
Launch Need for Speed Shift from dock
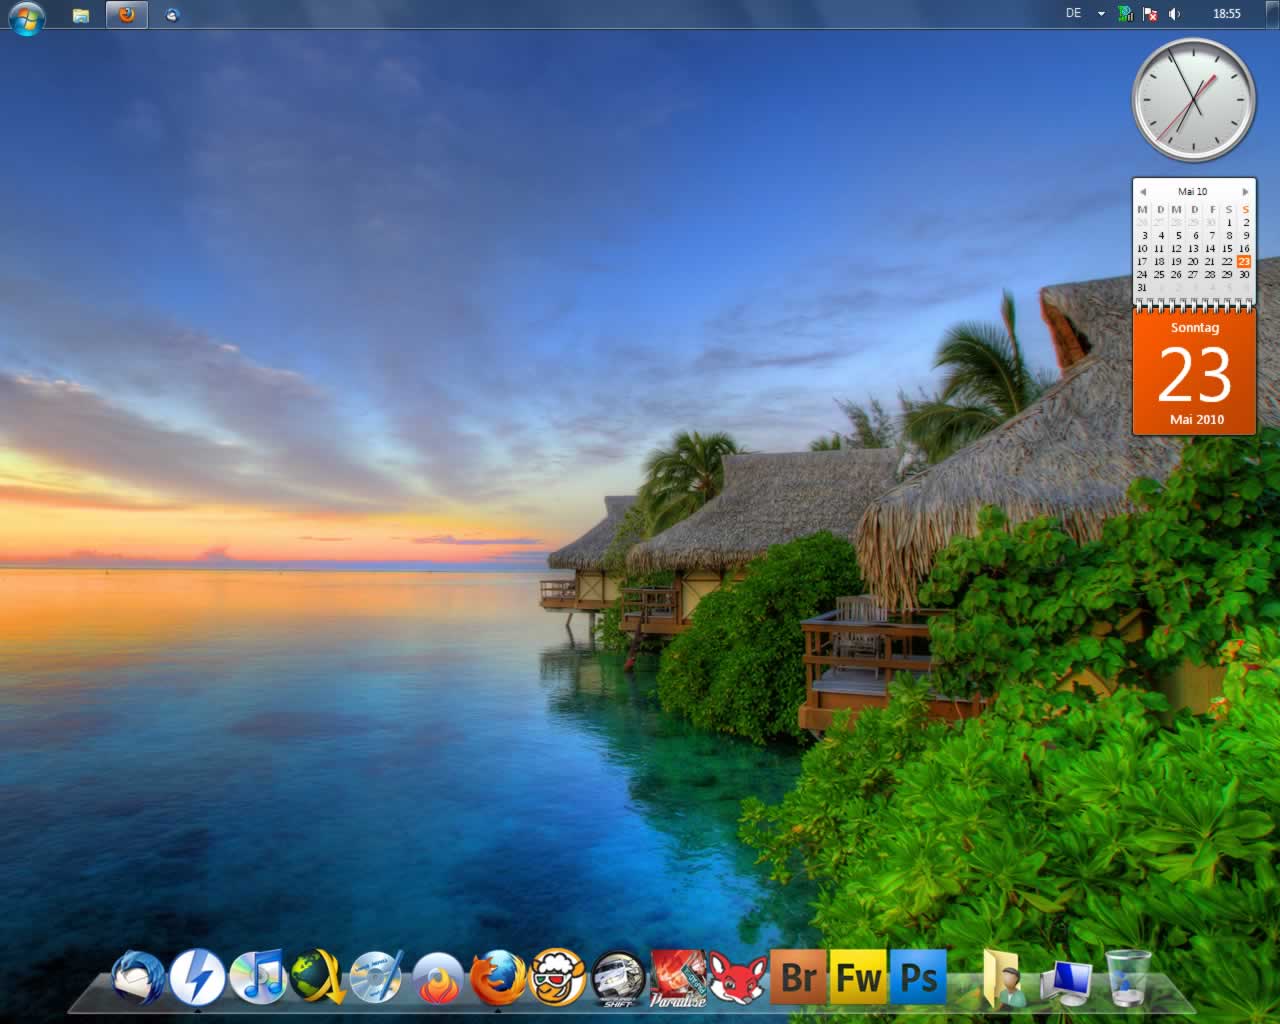pyautogui.click(x=618, y=977)
